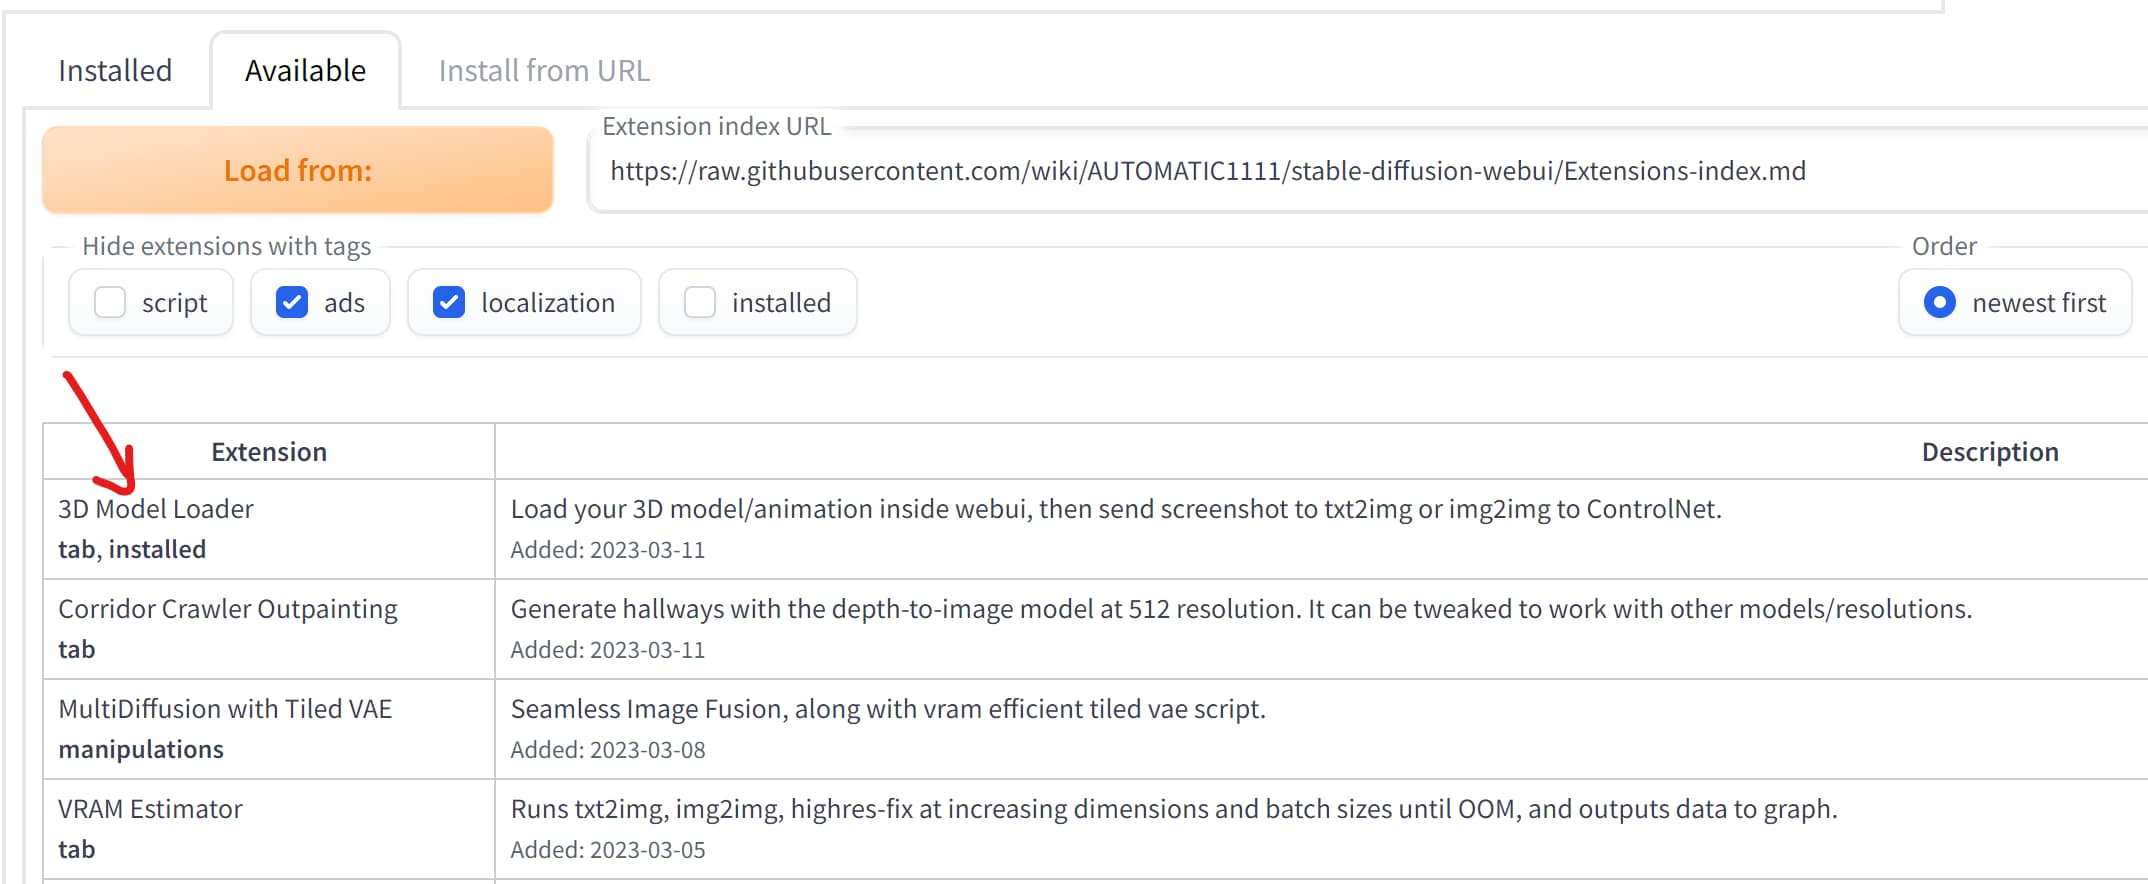Screen dimensions: 2148x884
Task: Click the VRAM Estimator extension name
Action: (150, 809)
